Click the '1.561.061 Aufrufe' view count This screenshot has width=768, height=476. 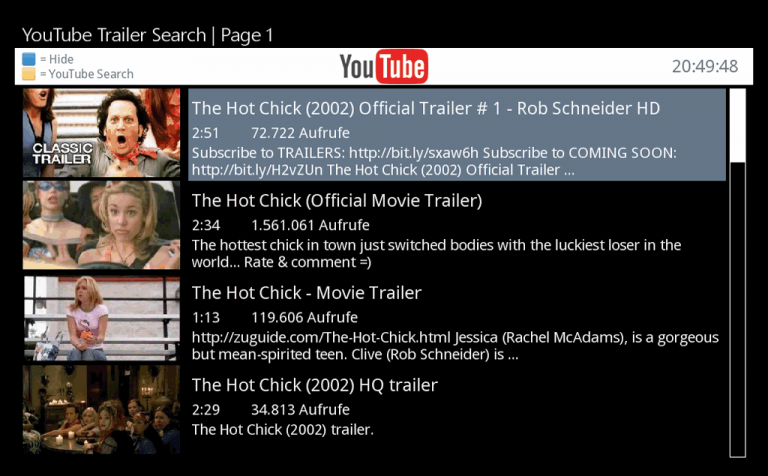[310, 225]
